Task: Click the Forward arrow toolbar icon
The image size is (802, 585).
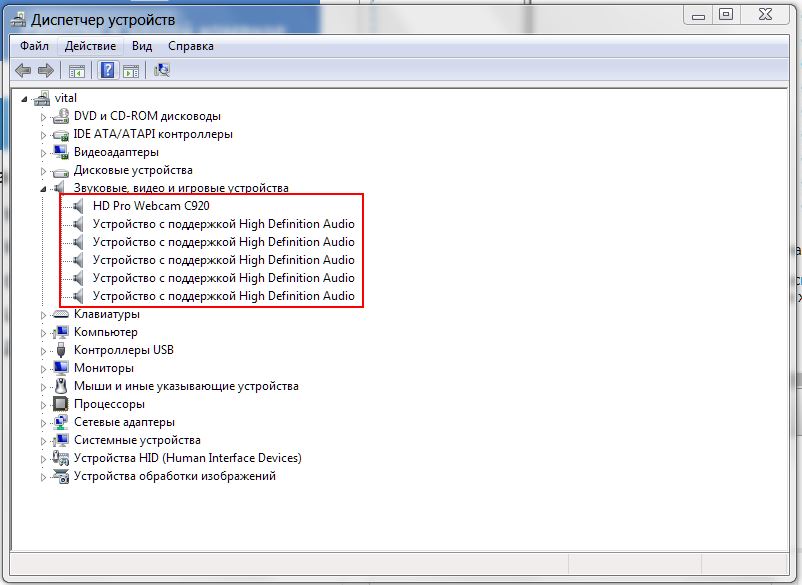Action: (x=46, y=70)
